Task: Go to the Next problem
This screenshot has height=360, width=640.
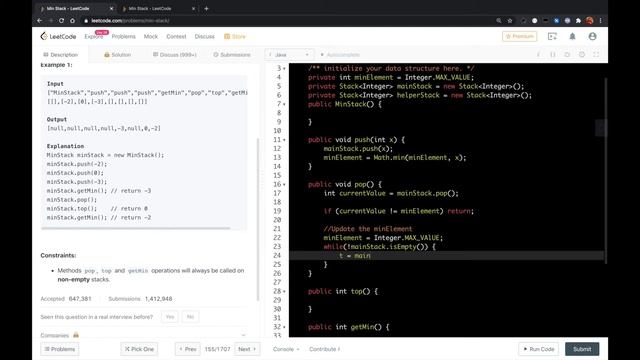Action: [247, 349]
